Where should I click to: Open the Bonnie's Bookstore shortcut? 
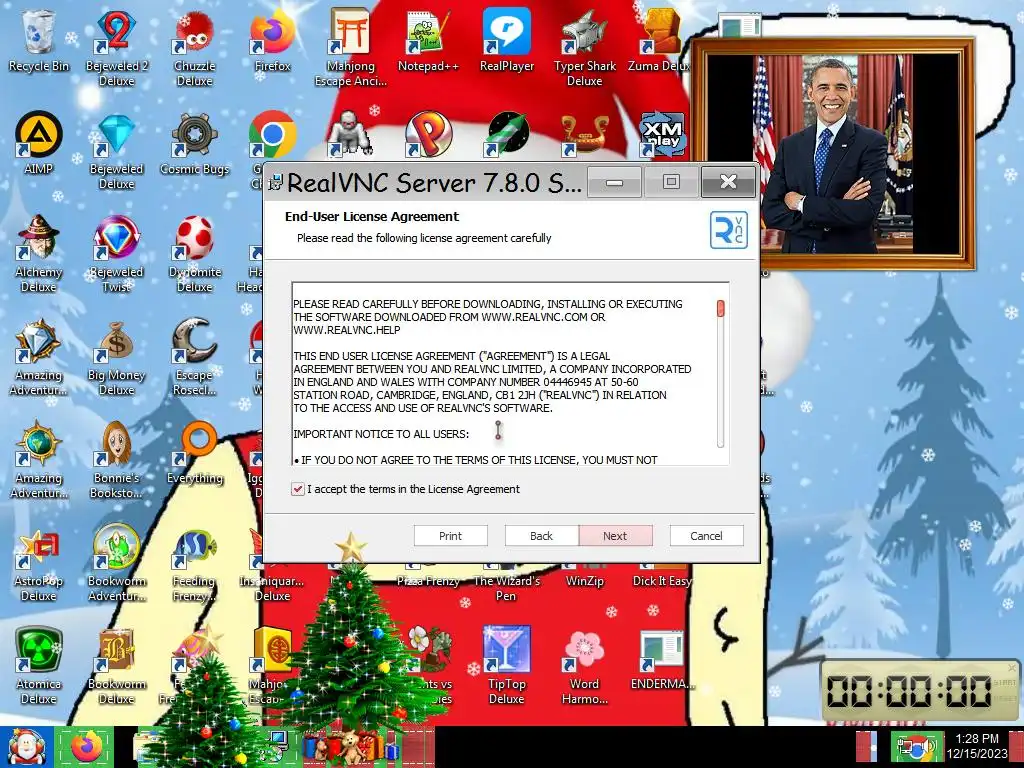116,460
